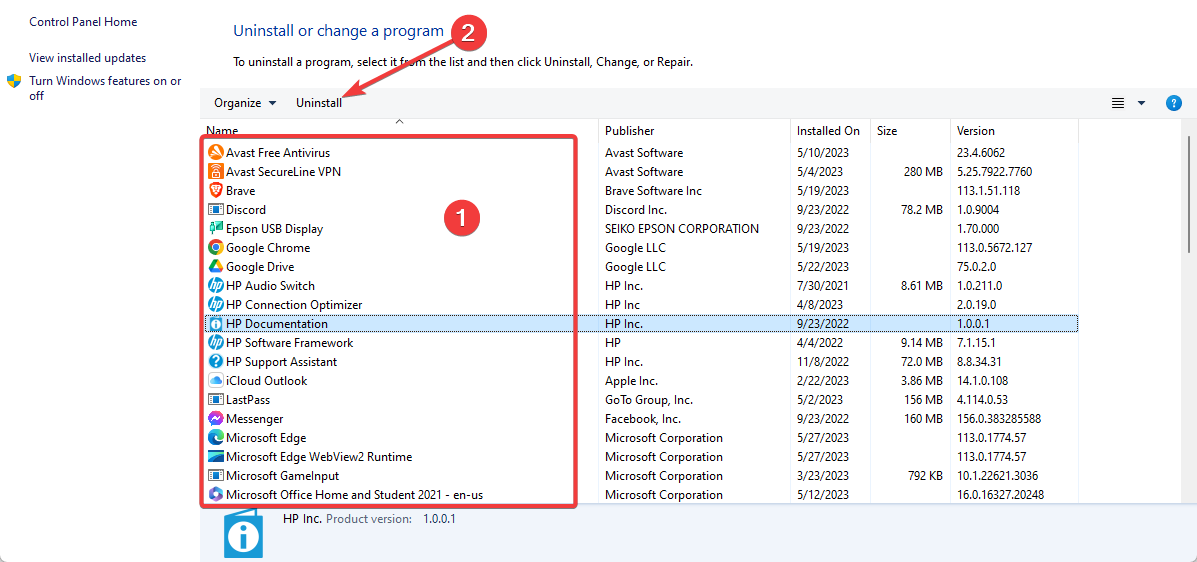
Task: Select the Google Drive entry
Action: [x=260, y=266]
